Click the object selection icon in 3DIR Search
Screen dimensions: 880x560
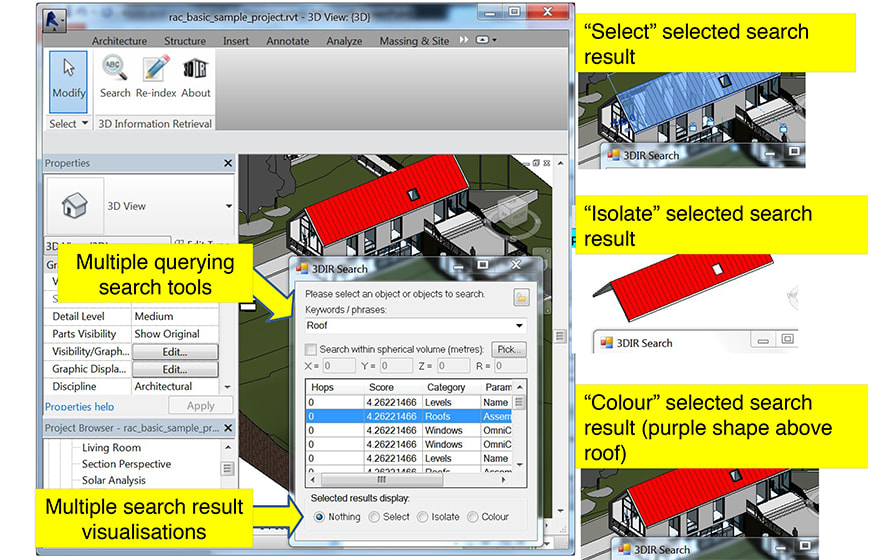point(521,297)
